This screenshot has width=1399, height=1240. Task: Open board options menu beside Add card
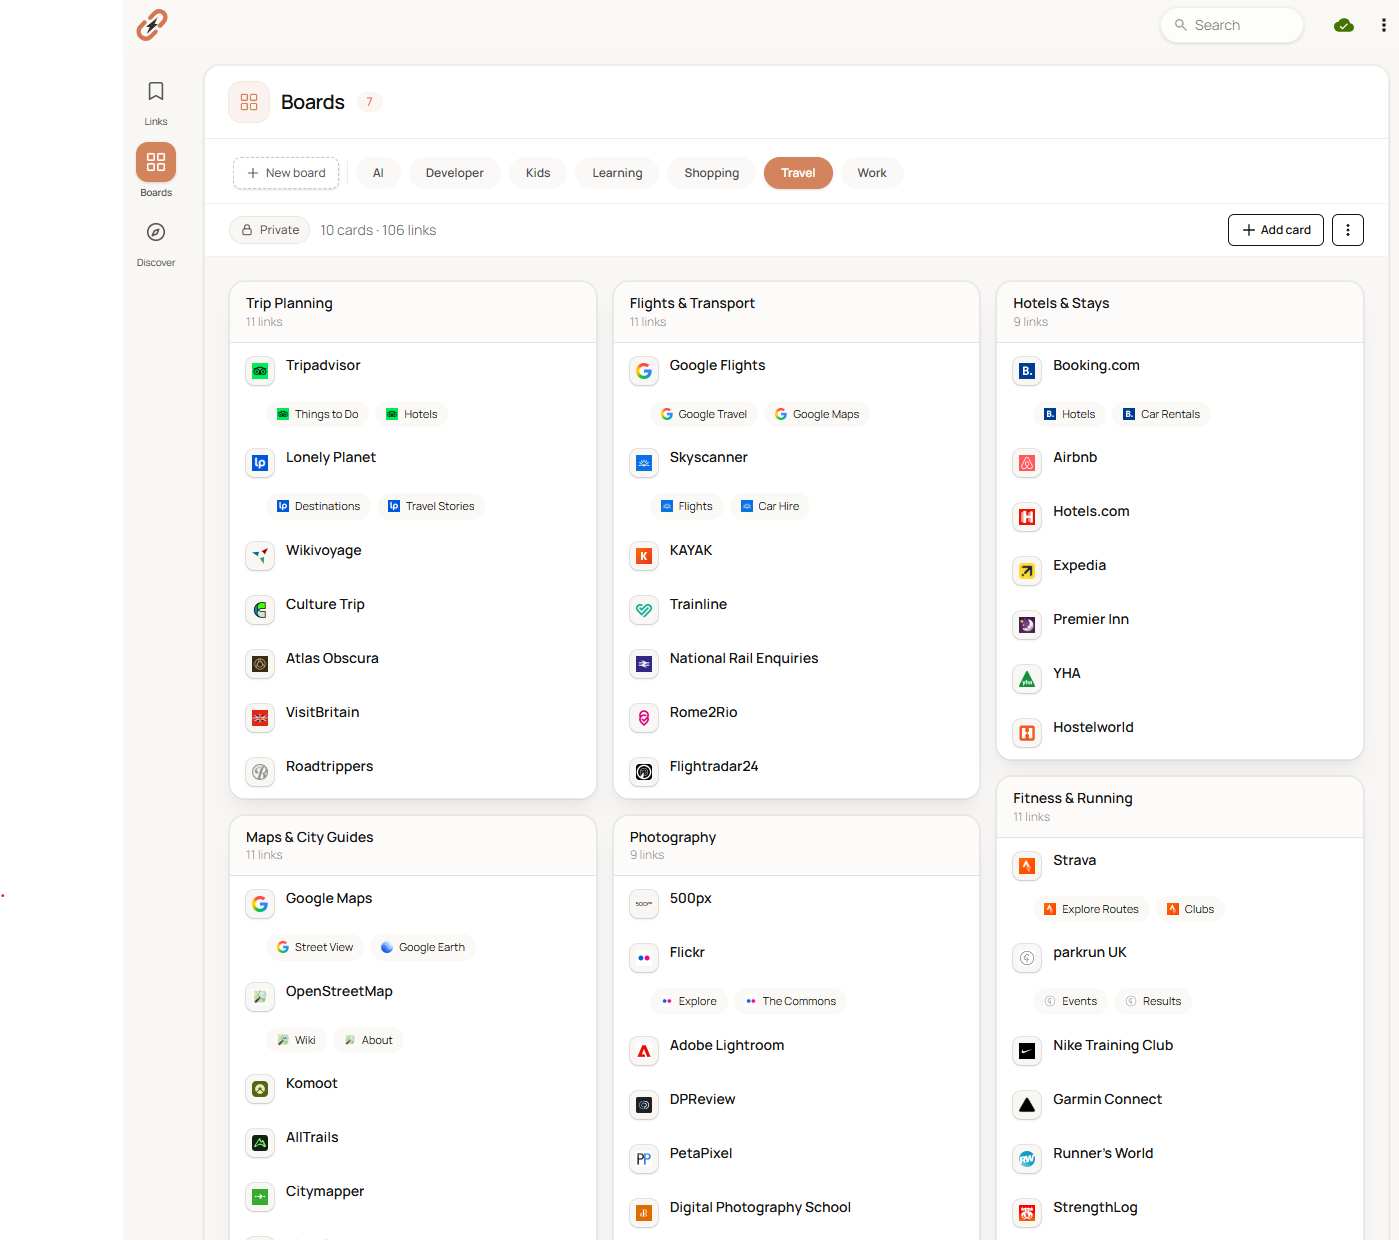point(1348,230)
